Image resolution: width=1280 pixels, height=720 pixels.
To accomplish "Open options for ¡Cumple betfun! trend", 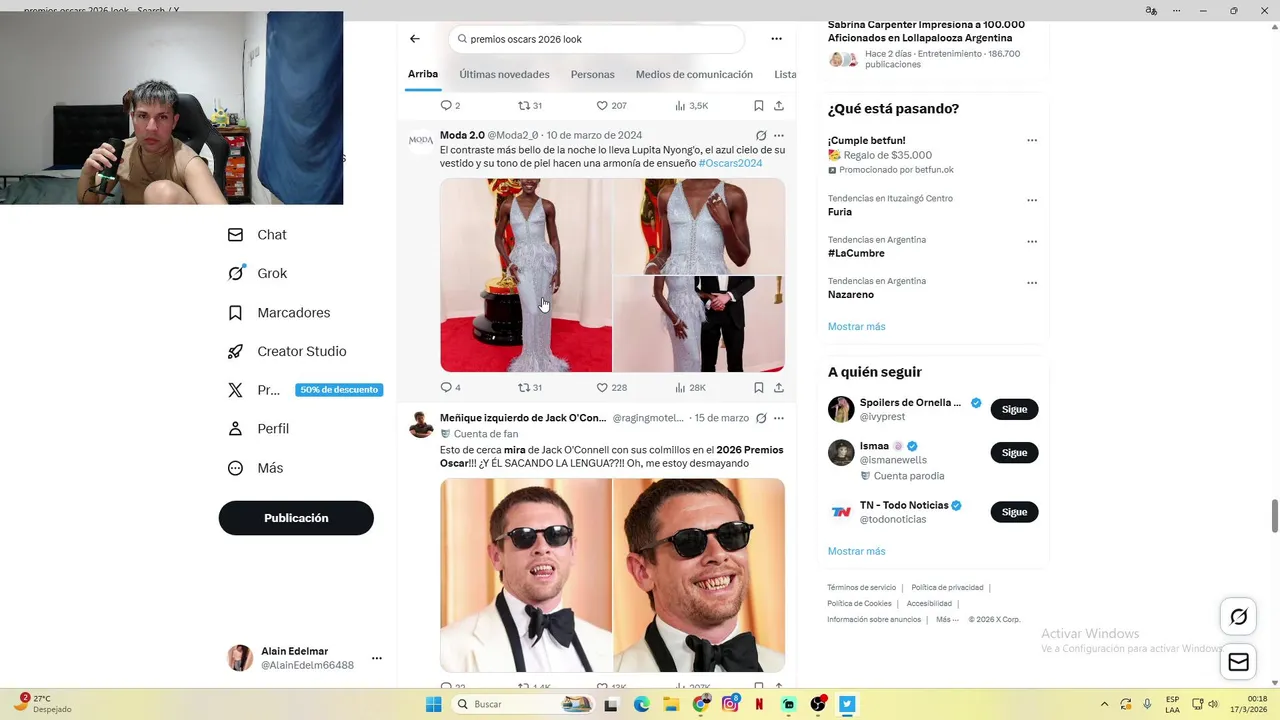I will pos(1032,141).
